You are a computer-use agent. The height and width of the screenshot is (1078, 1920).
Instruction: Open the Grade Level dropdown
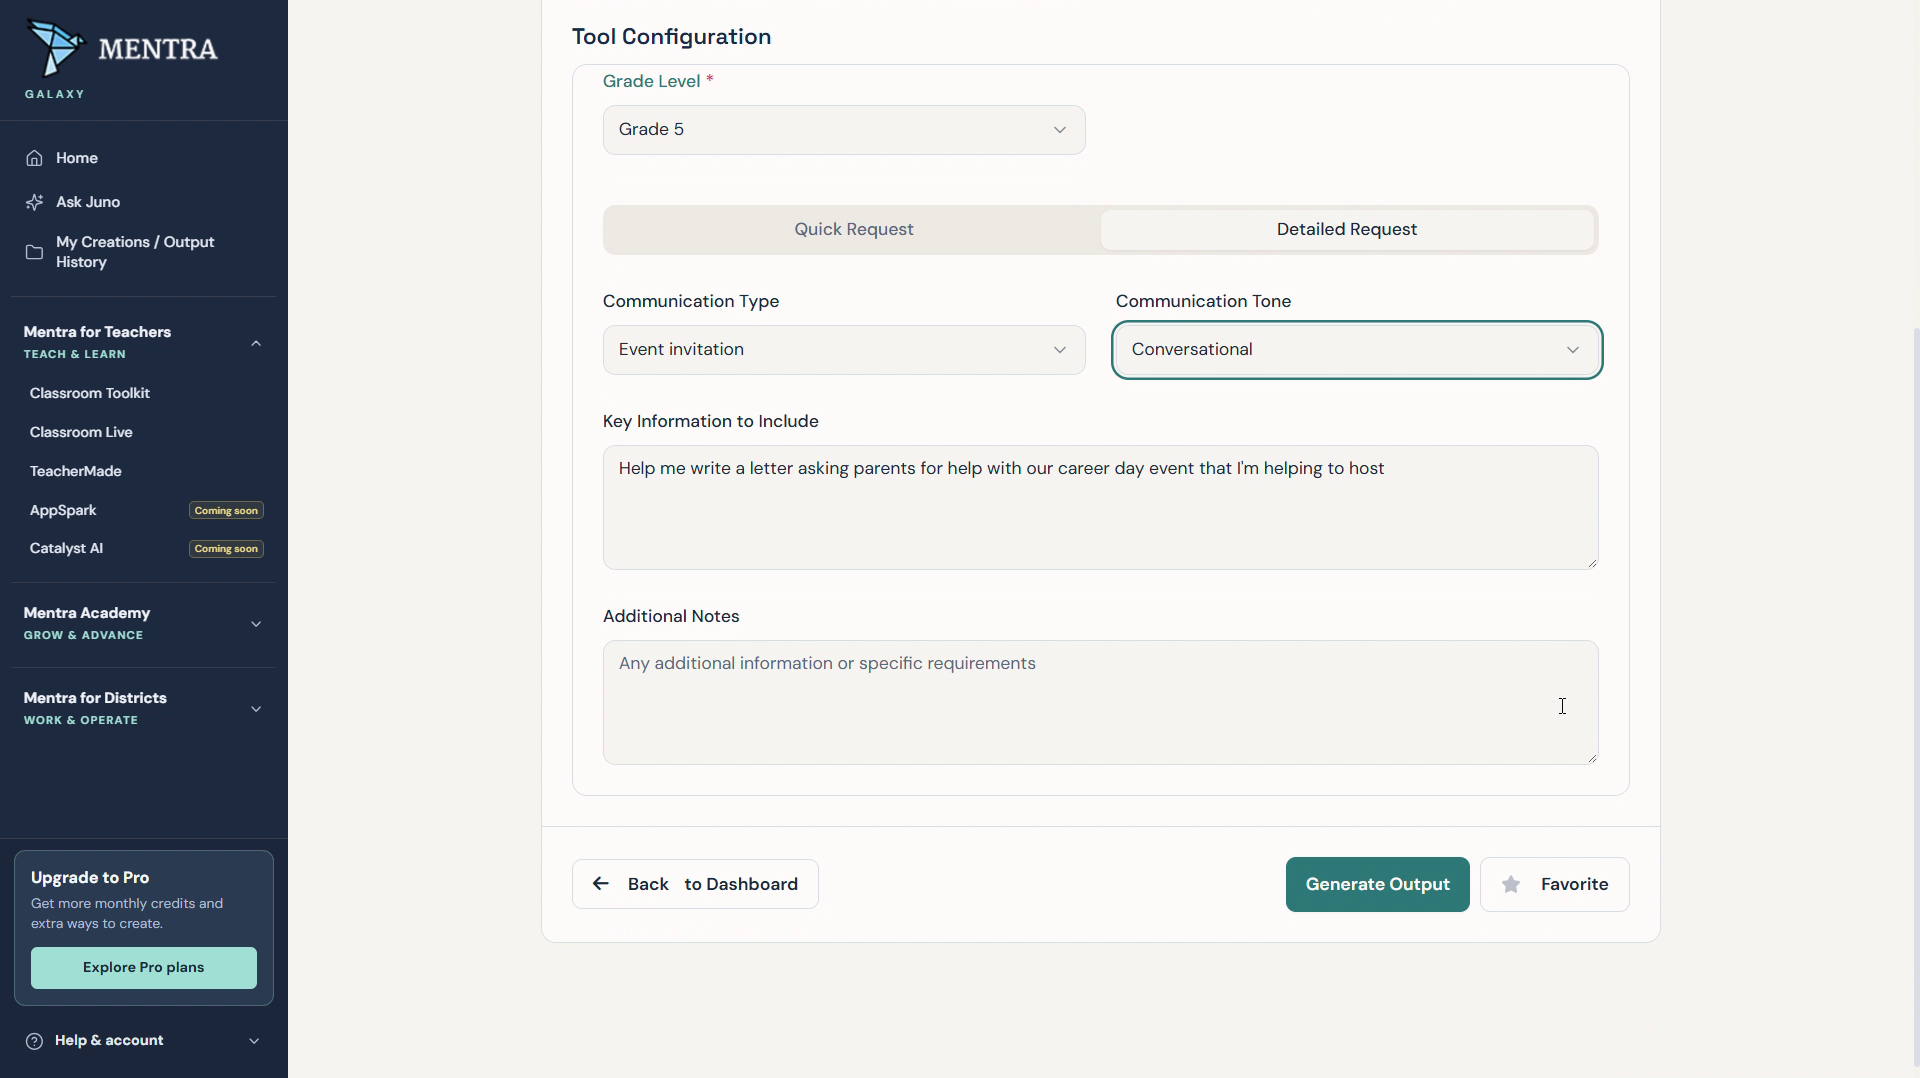pos(844,130)
